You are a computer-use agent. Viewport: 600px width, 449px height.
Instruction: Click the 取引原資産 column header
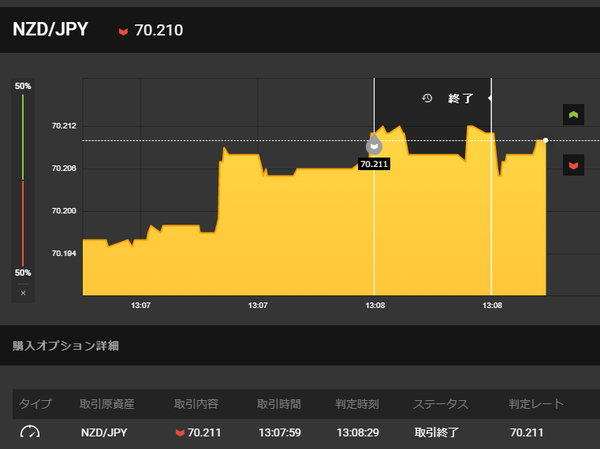(x=107, y=404)
